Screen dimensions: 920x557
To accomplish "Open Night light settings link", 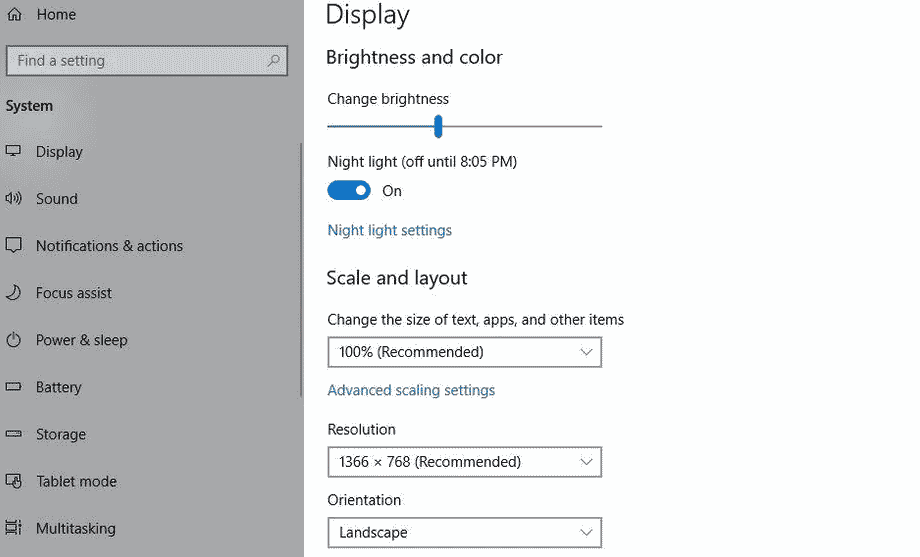I will point(390,230).
